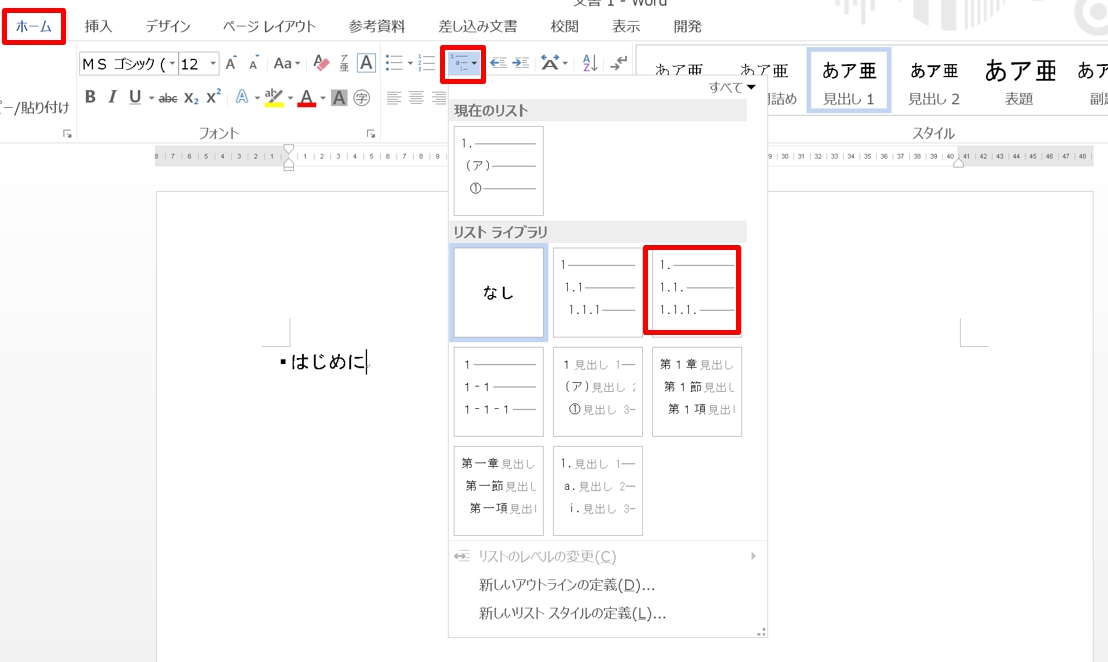Toggle superscript formatting

(213, 97)
